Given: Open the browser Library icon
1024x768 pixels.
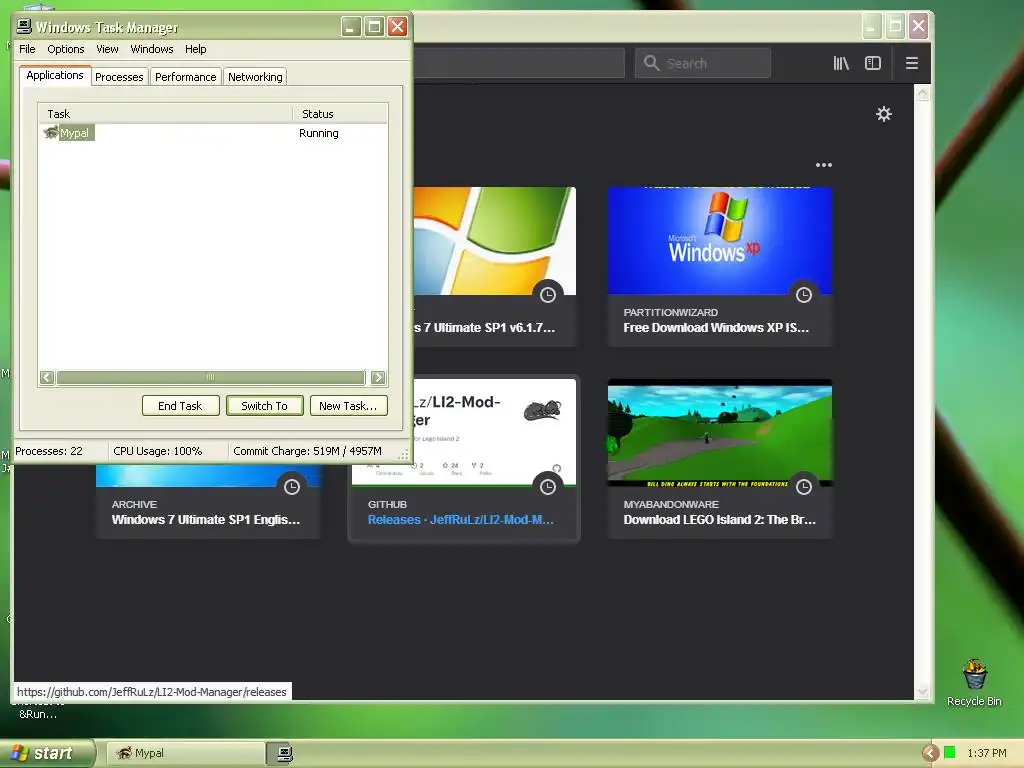Looking at the screenshot, I should click(840, 63).
